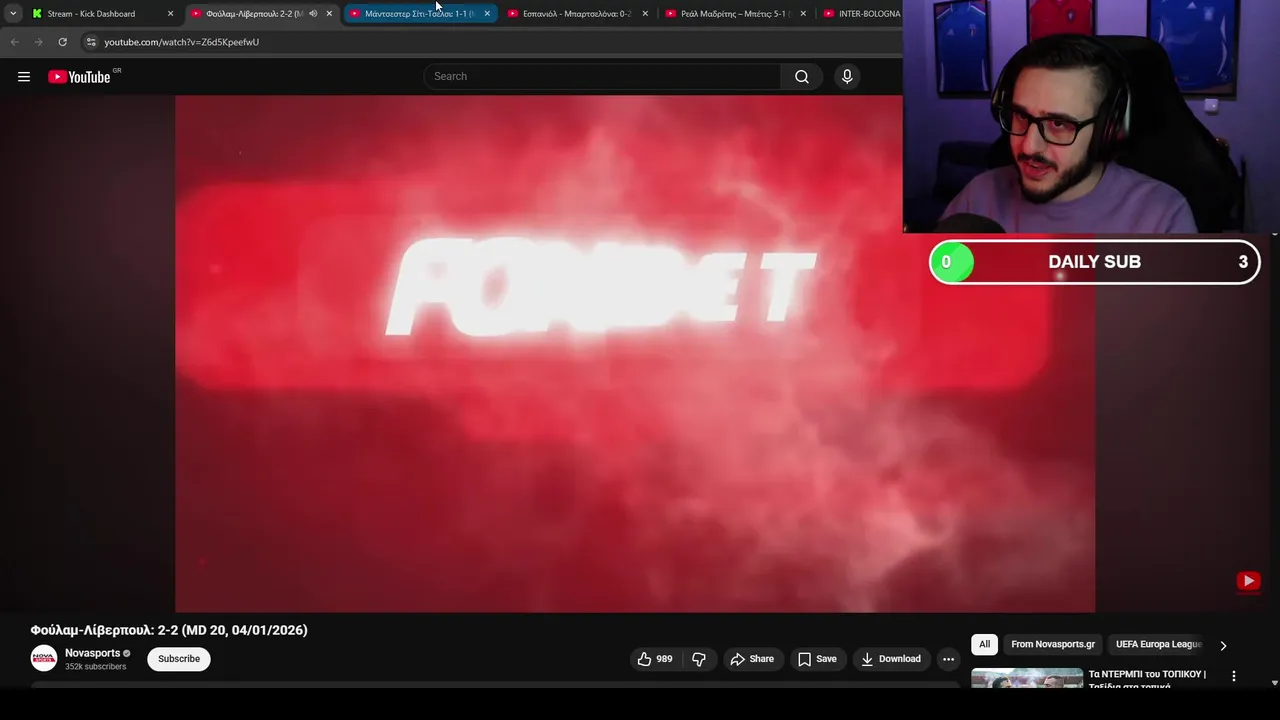Select the All filter chip
This screenshot has height=720, width=1280.
[984, 644]
